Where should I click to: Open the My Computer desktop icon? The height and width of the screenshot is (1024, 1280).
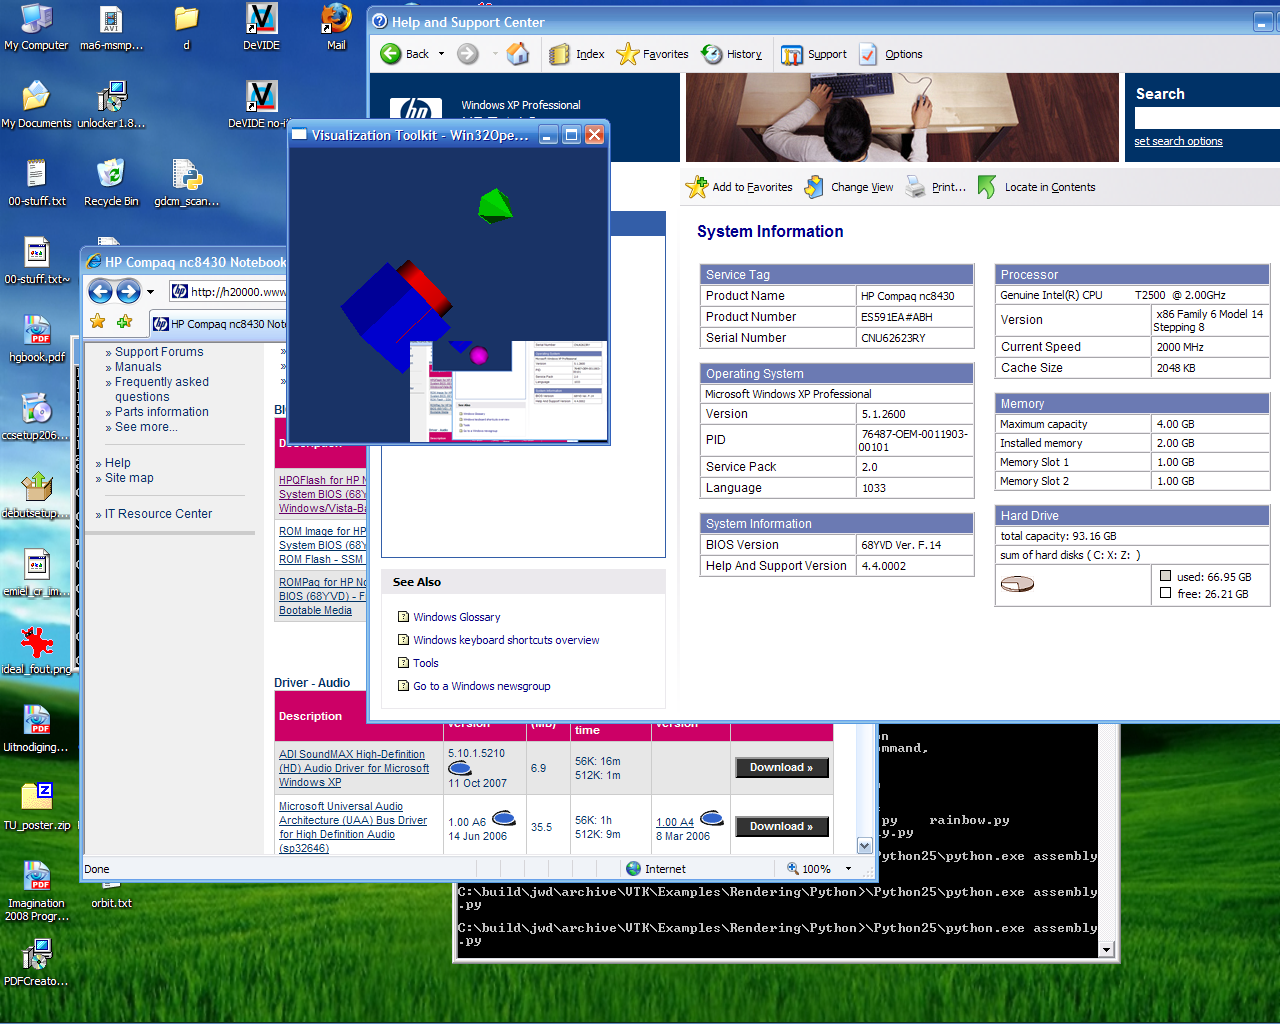[x=36, y=27]
